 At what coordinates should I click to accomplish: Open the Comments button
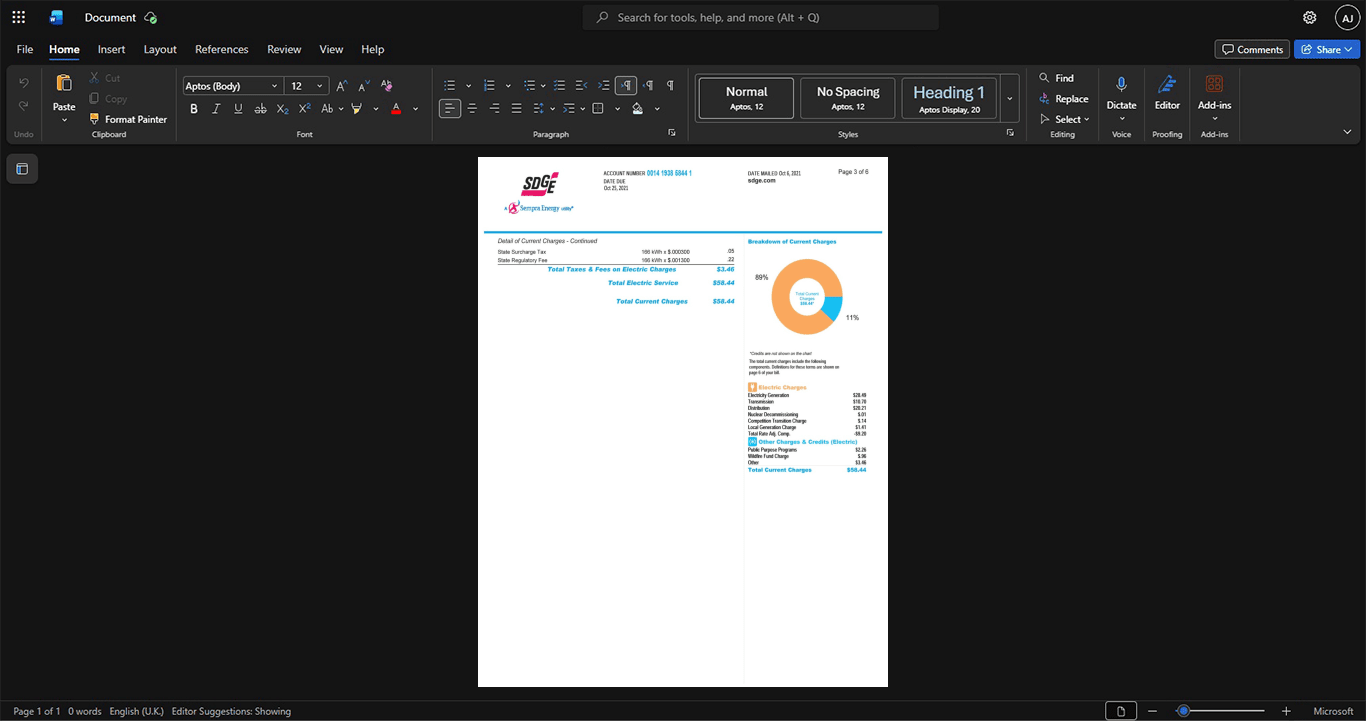pyautogui.click(x=1252, y=49)
